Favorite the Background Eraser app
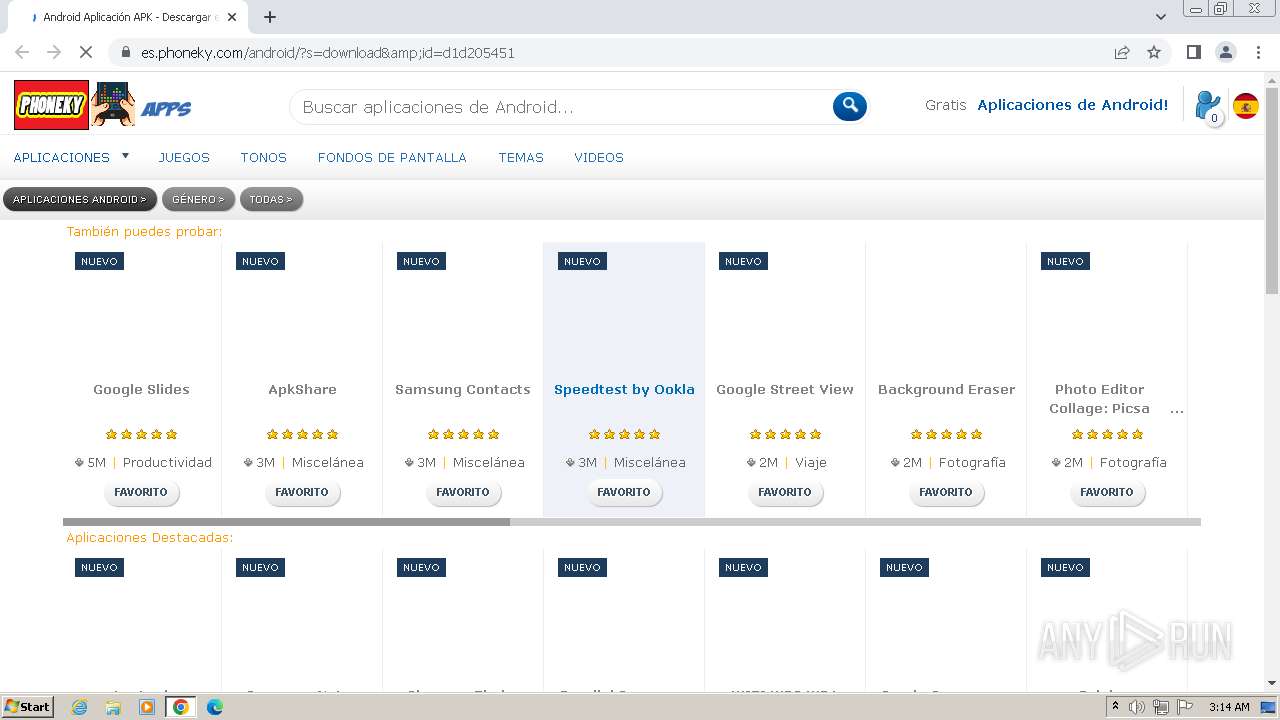This screenshot has height=720, width=1280. tap(946, 492)
